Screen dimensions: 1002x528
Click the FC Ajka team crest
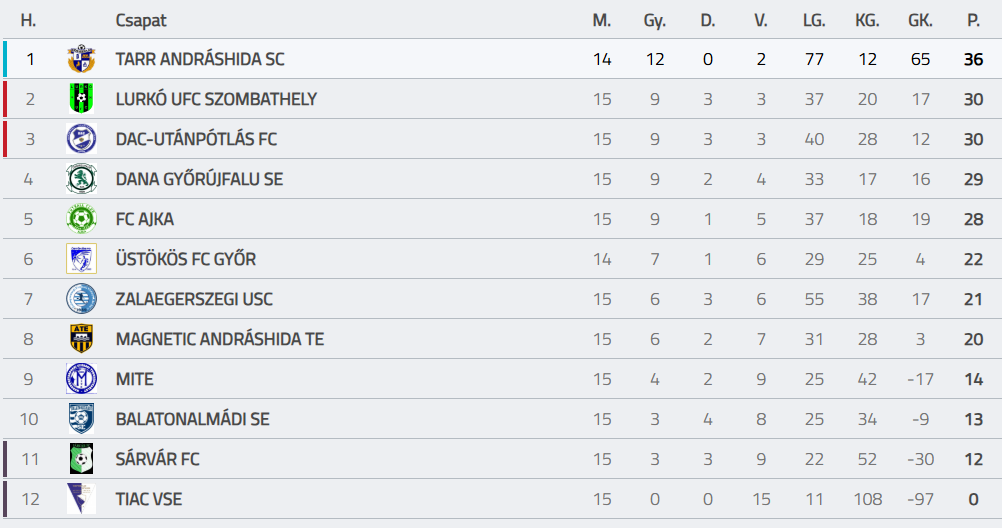pyautogui.click(x=81, y=219)
